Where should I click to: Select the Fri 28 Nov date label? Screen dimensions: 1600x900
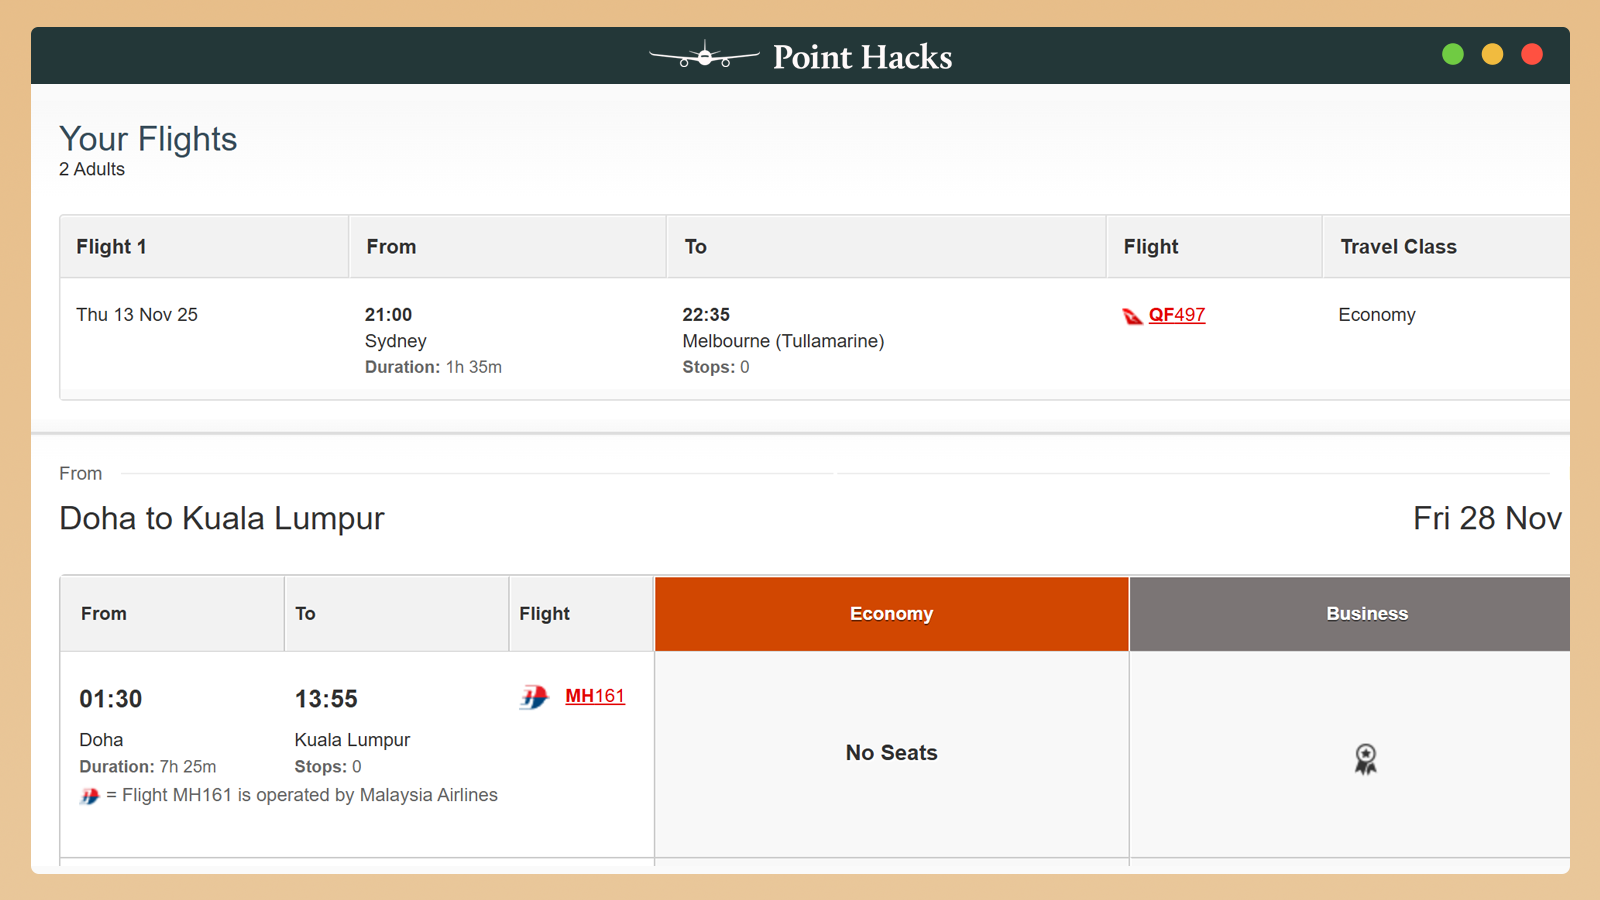tap(1486, 518)
